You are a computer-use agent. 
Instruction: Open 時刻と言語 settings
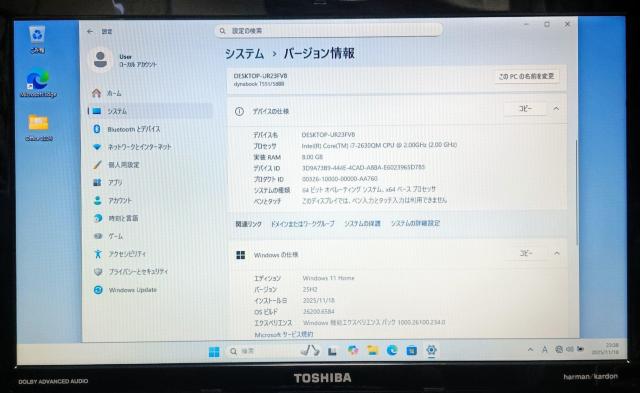tap(149, 218)
